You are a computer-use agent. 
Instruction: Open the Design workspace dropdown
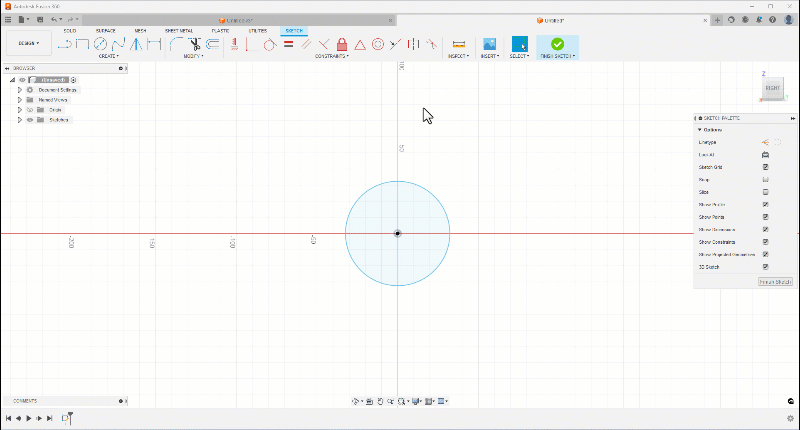(x=29, y=44)
